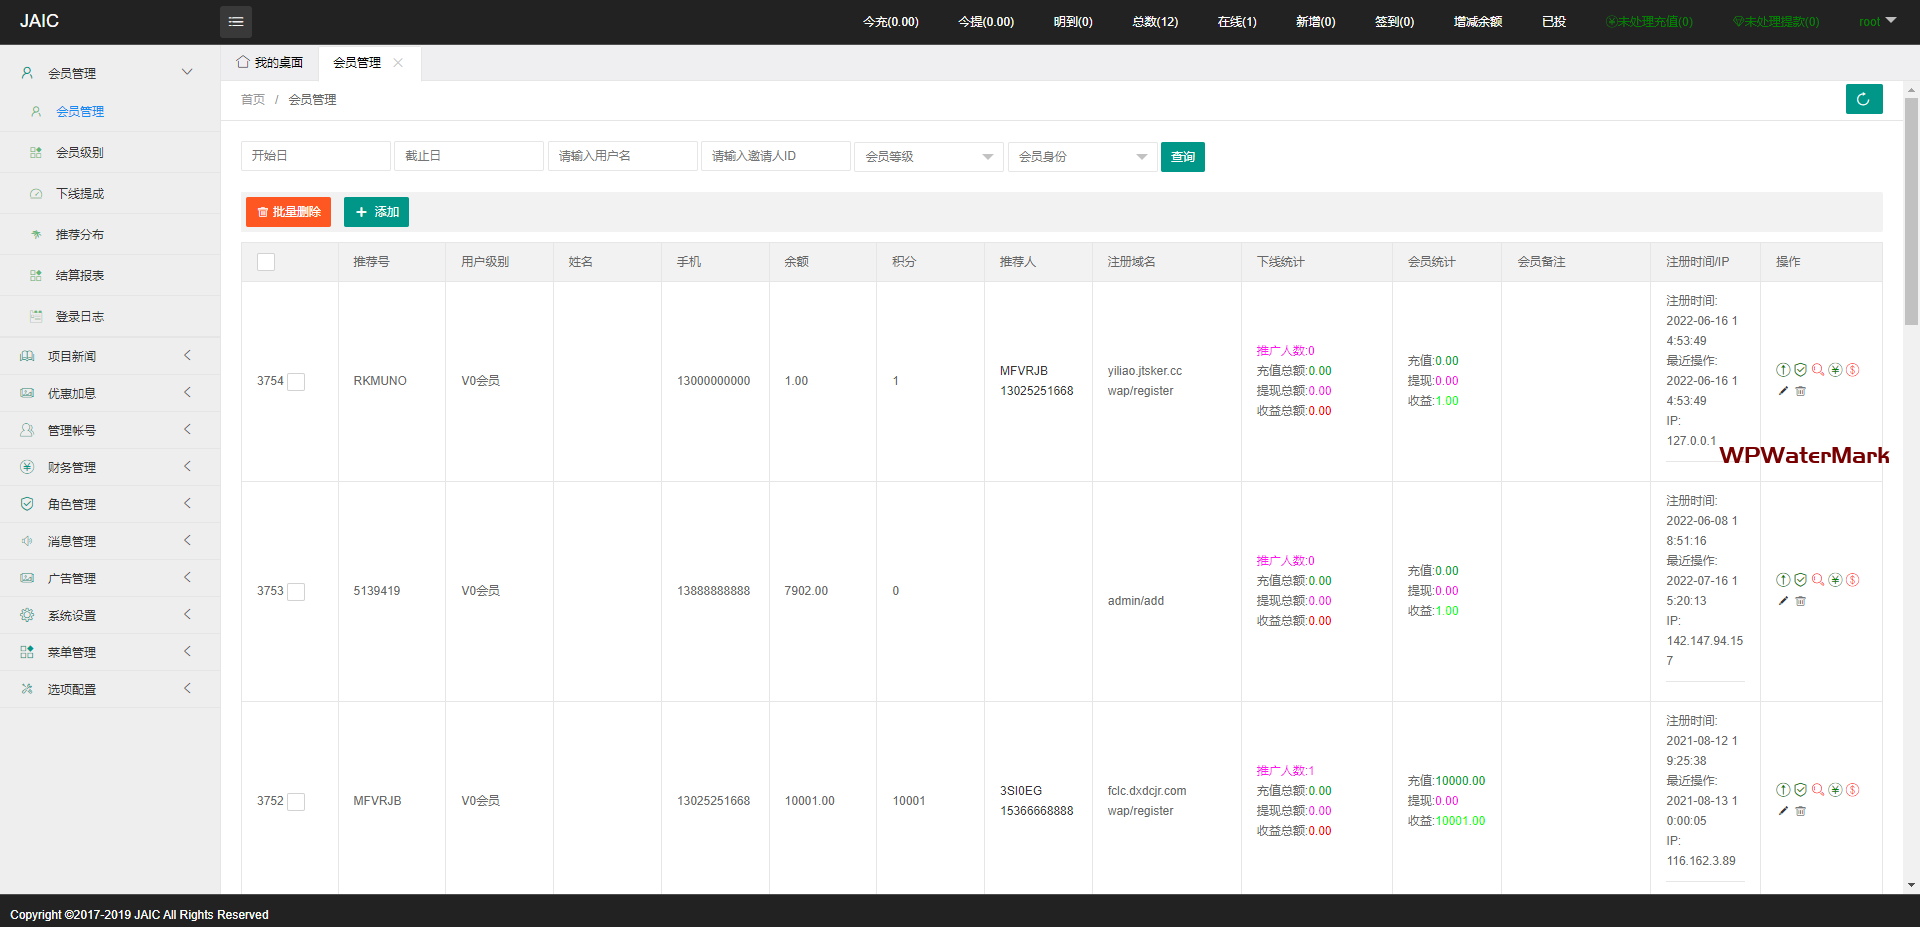Image resolution: width=1920 pixels, height=927 pixels.
Task: Switch to the 我的桌面 tab
Action: pyautogui.click(x=270, y=63)
